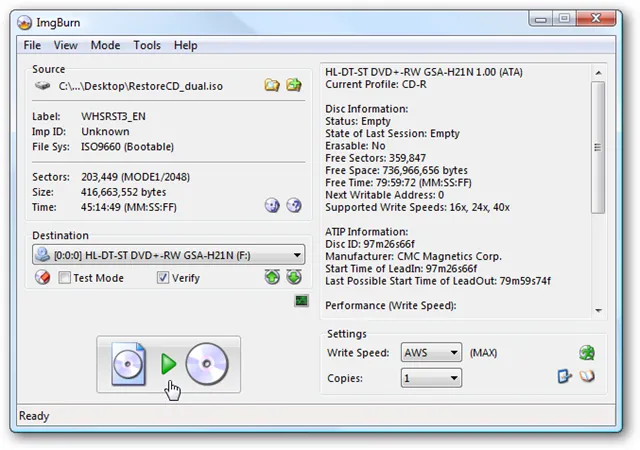Expand the Write Speed AWS dropdown
640x450 pixels.
[x=454, y=353]
